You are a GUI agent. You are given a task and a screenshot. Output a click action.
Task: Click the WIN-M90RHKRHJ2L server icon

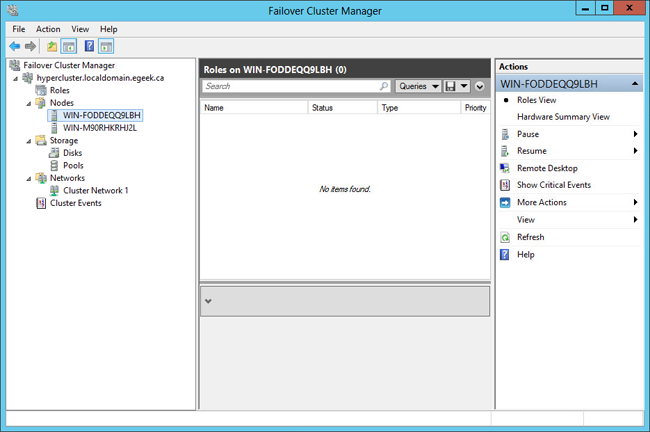pos(54,128)
